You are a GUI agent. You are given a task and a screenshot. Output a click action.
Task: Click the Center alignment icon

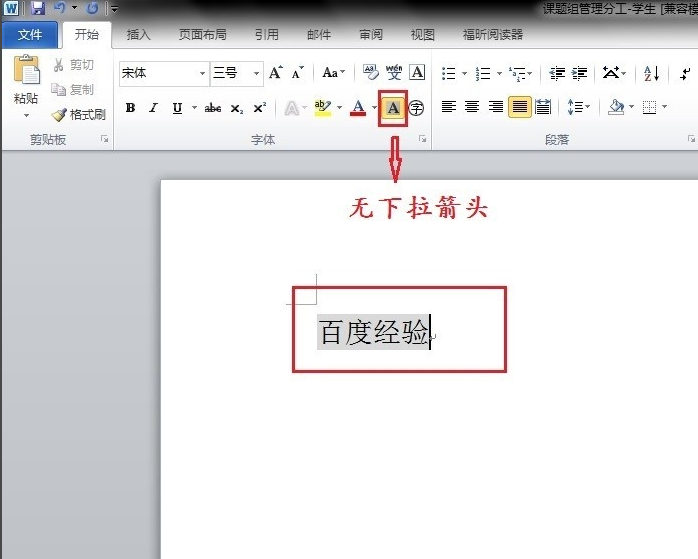pyautogui.click(x=472, y=107)
